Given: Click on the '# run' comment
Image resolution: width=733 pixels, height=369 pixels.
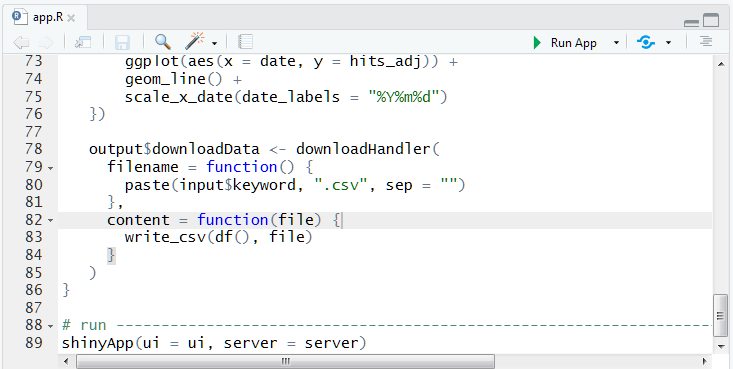Looking at the screenshot, I should pyautogui.click(x=84, y=325).
